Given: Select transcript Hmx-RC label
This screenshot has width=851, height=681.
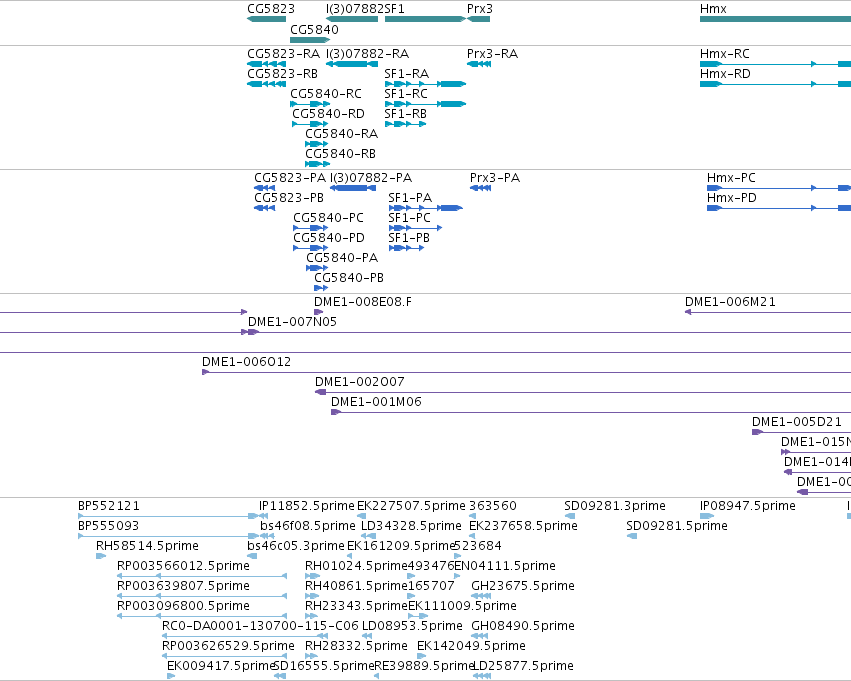Looking at the screenshot, I should tap(725, 54).
